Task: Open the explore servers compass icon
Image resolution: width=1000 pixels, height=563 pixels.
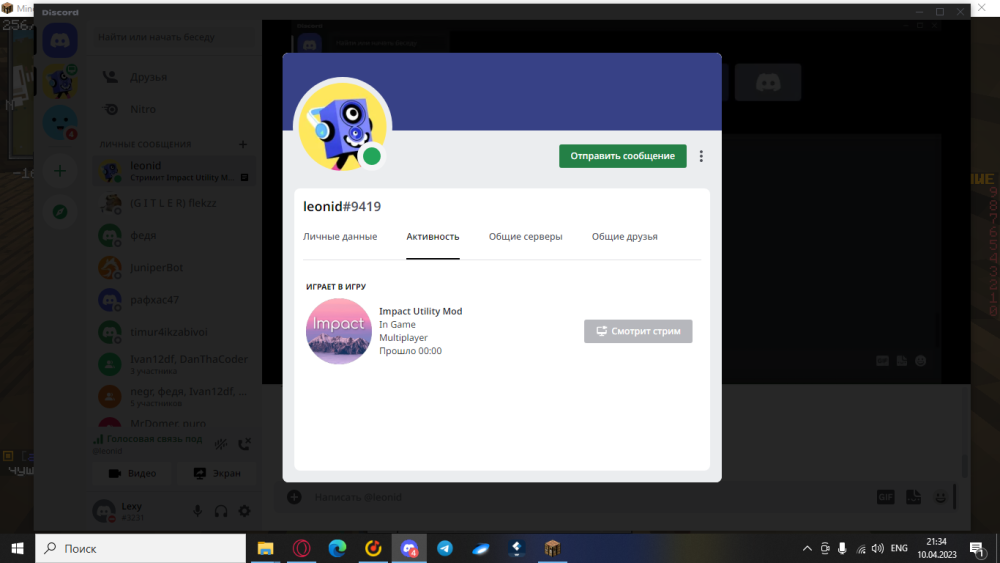Action: coord(60,212)
